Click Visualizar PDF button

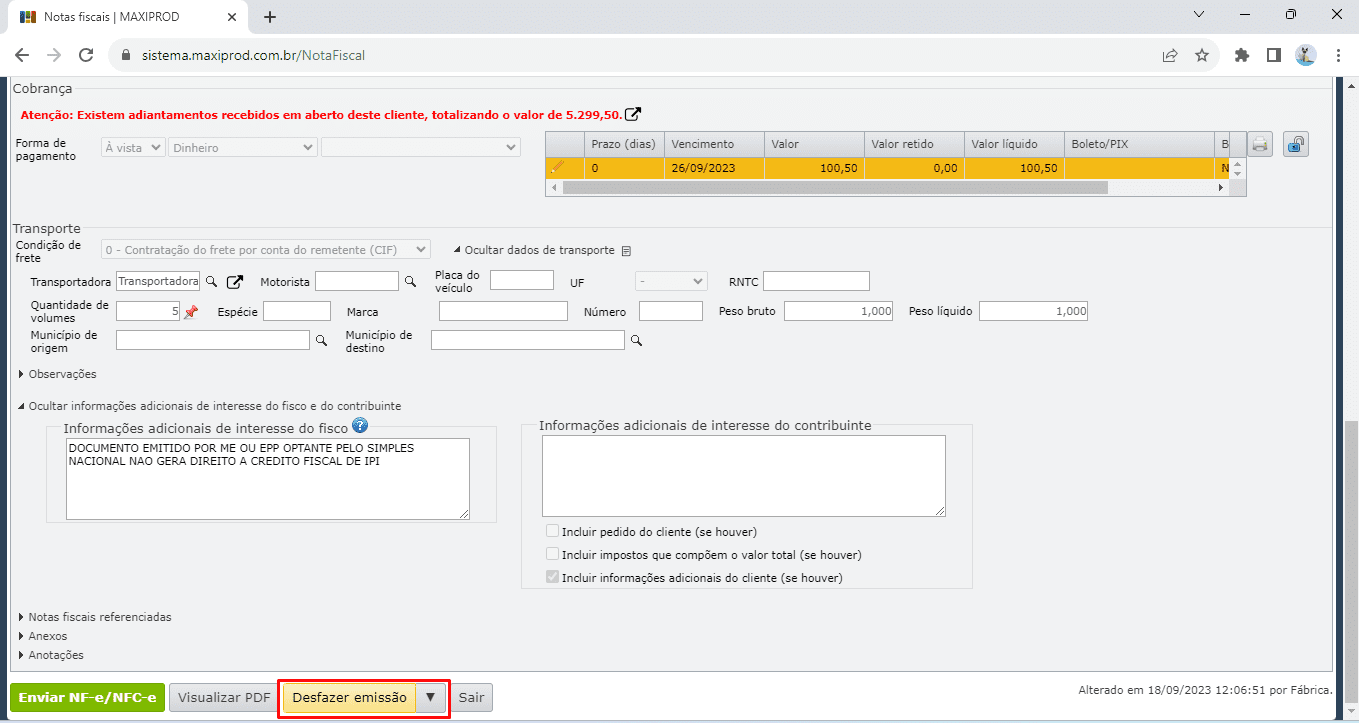[x=224, y=698]
